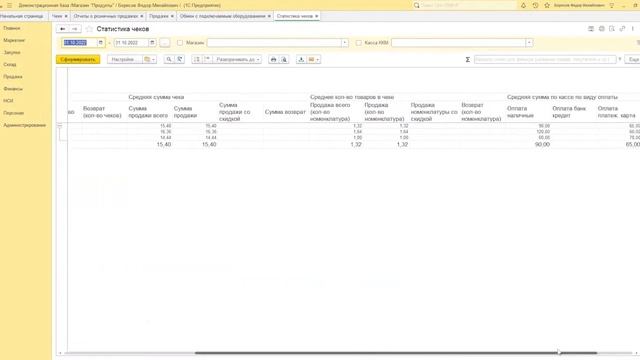The height and width of the screenshot is (360, 640).
Task: Open the Еще menu button
Action: click(633, 60)
